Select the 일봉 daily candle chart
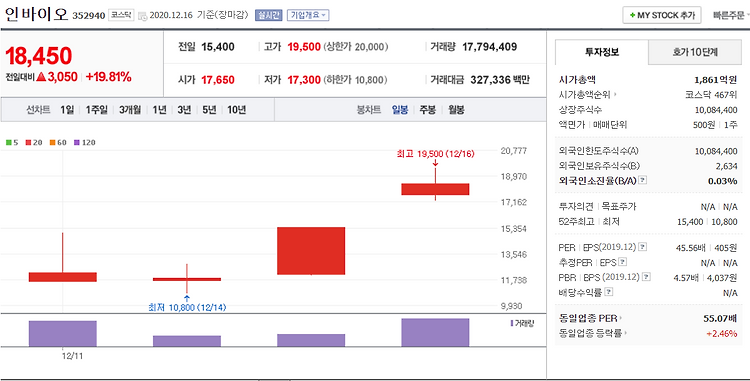Image resolution: width=750 pixels, height=381 pixels. coord(400,110)
